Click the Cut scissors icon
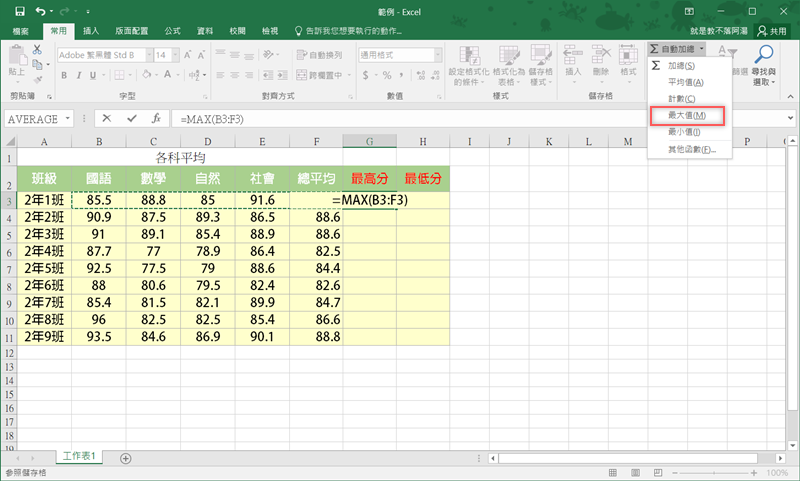 (37, 48)
